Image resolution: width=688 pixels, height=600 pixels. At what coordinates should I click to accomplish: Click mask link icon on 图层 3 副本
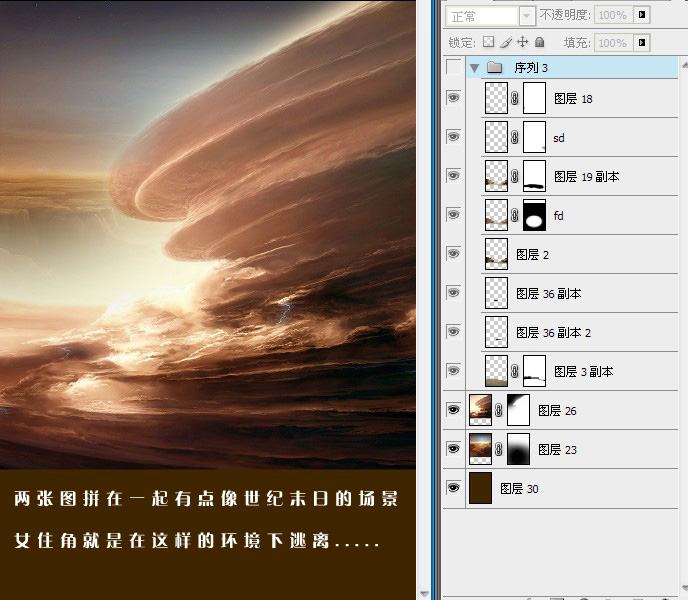coord(515,371)
